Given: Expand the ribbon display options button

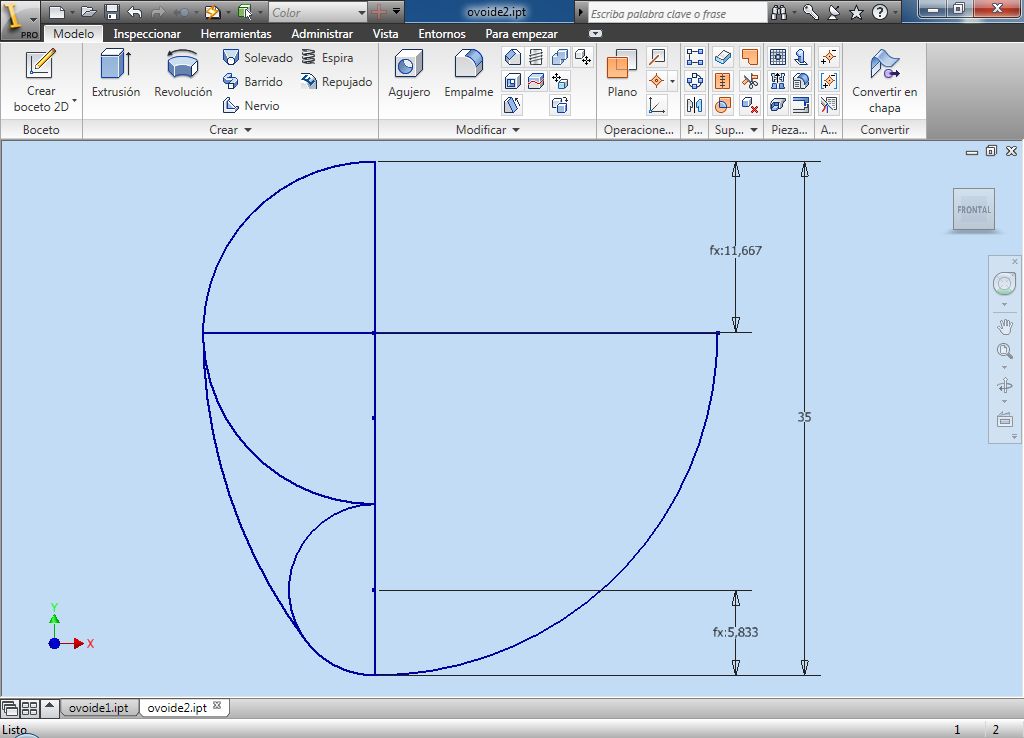Looking at the screenshot, I should tap(596, 33).
